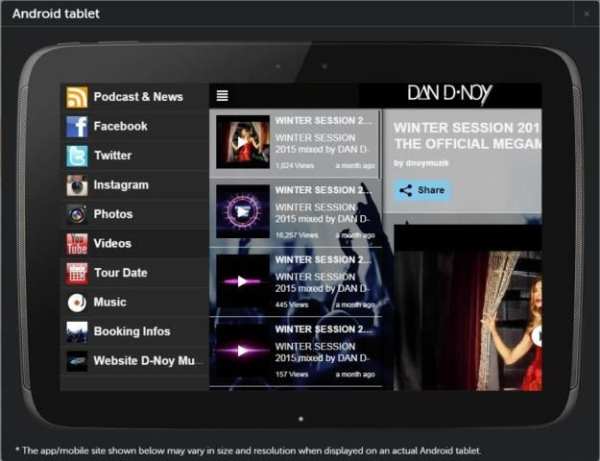Viewport: 600px width, 461px height.
Task: Click the Photos camera lens icon
Action: 77,214
